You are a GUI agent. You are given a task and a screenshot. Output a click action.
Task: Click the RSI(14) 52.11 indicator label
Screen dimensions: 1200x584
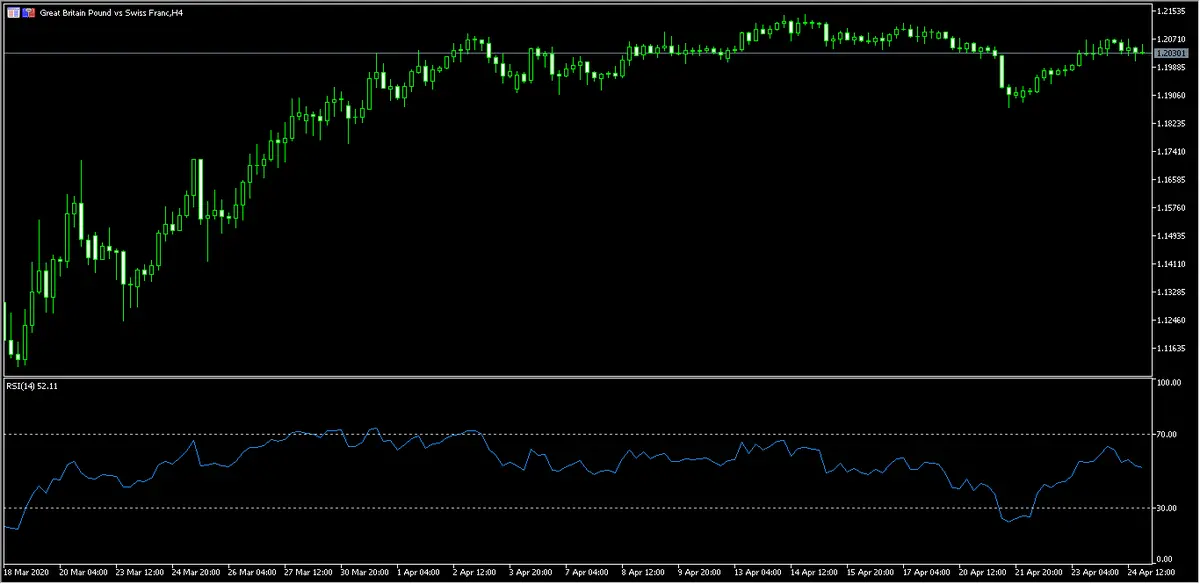(32, 385)
